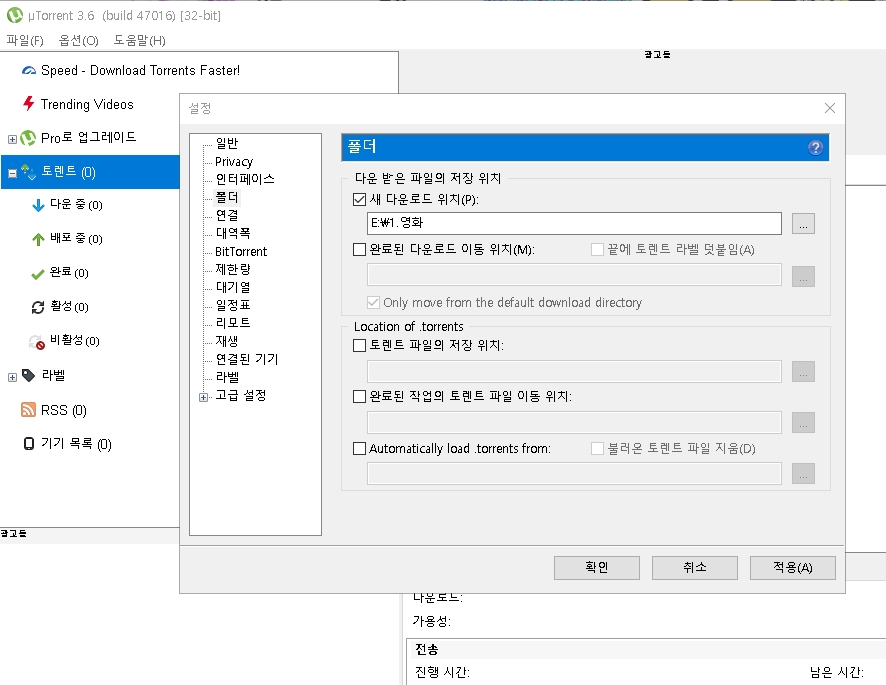Click the download path field E:\1.영화

(574, 223)
